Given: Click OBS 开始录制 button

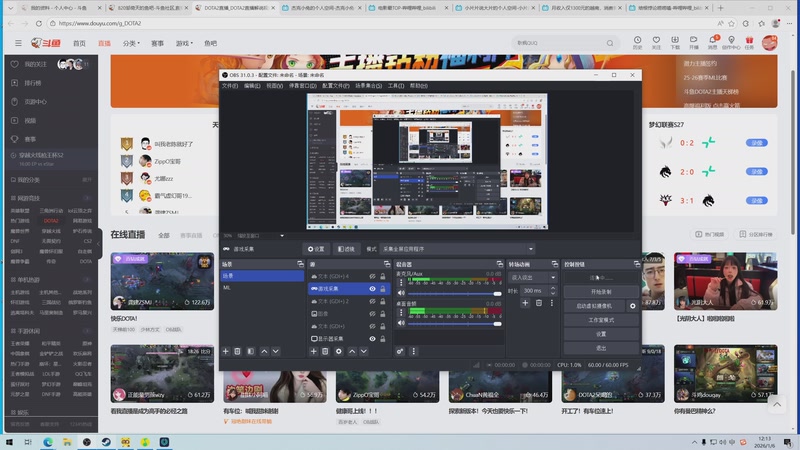Looking at the screenshot, I should click(x=601, y=292).
